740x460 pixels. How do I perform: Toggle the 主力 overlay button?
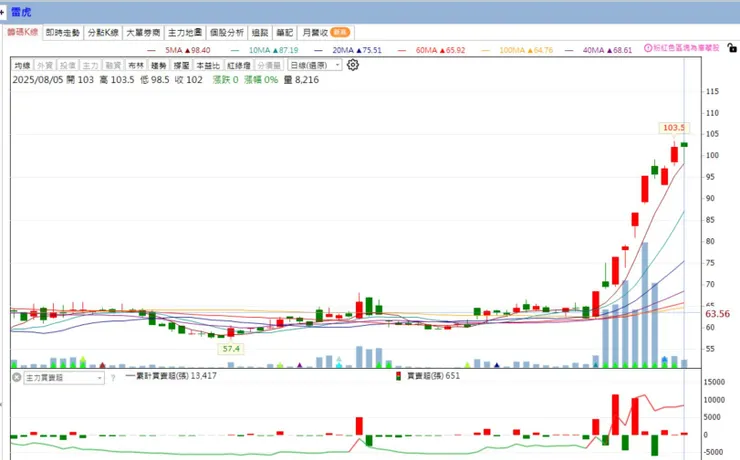[x=90, y=66]
